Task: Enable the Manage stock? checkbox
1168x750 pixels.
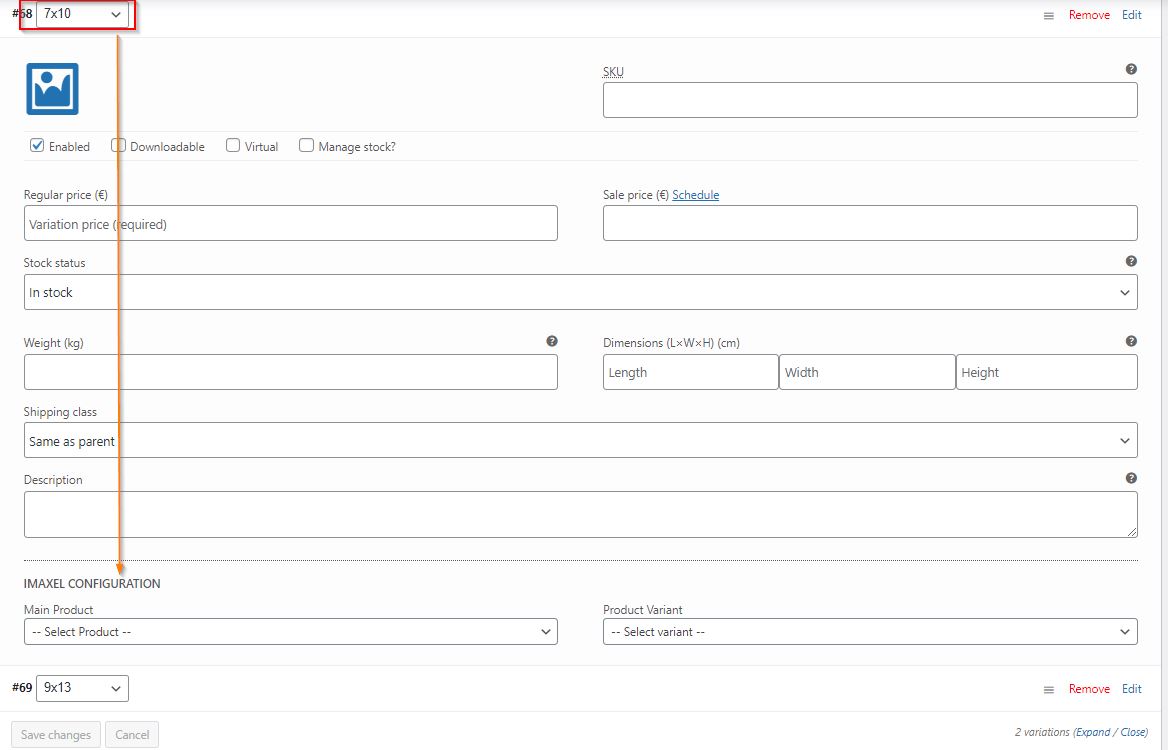Action: pos(306,145)
